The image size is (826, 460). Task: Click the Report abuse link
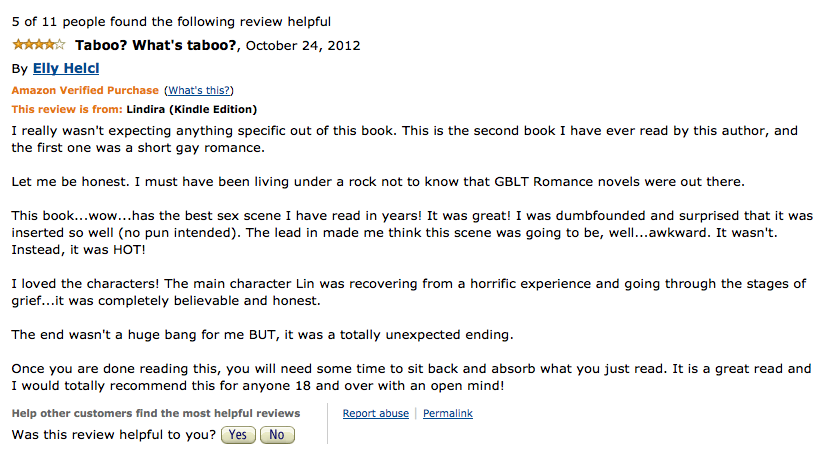376,413
